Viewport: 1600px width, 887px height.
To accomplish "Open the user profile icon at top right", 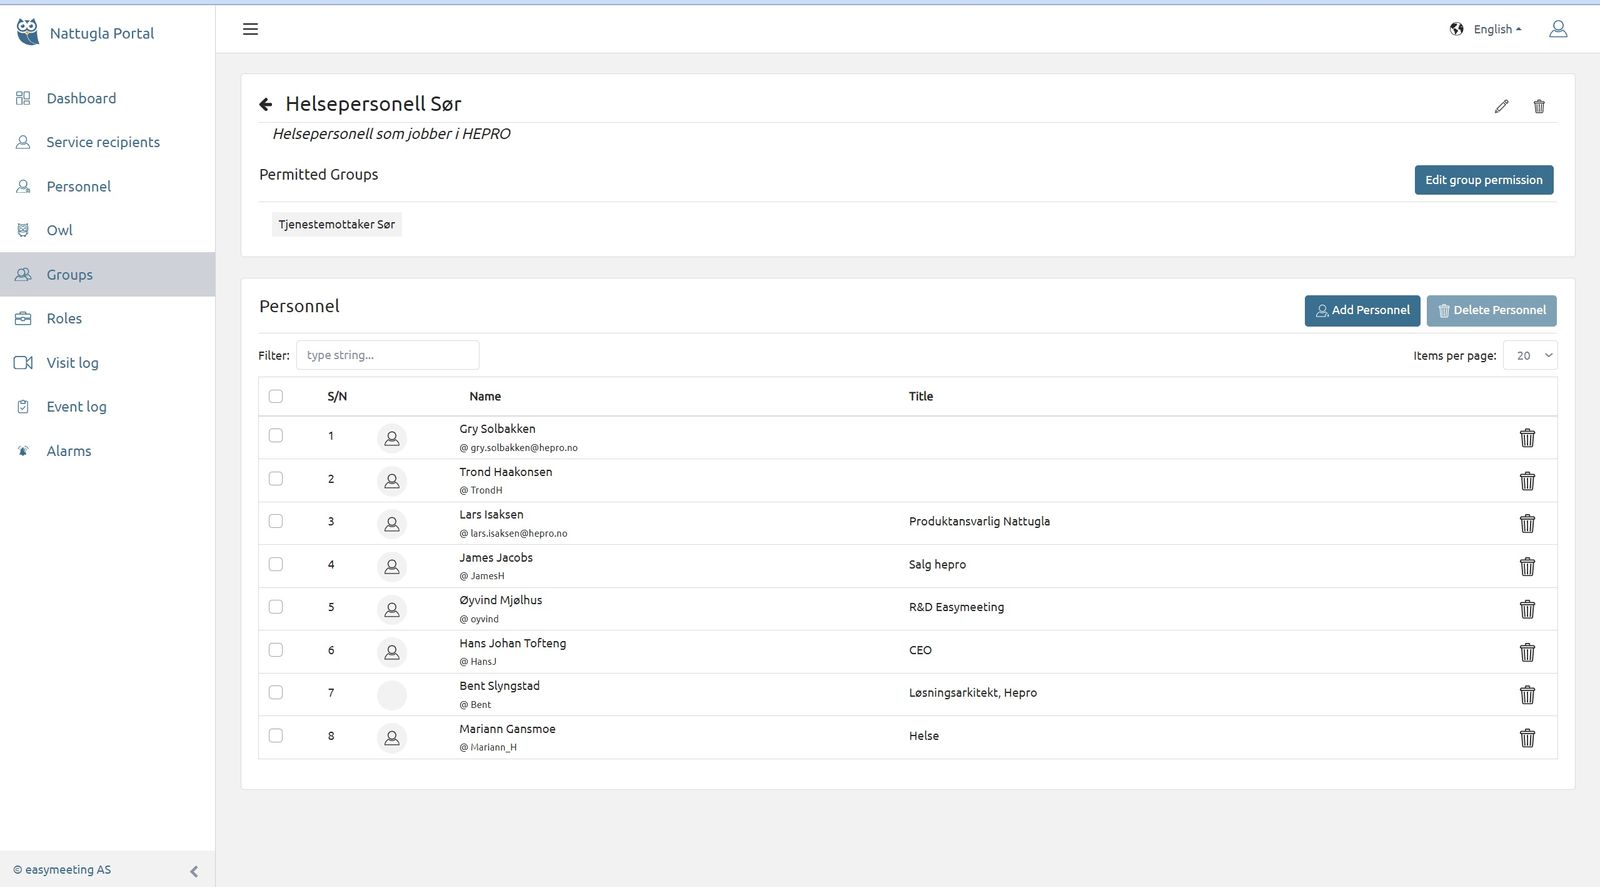I will pos(1557,29).
